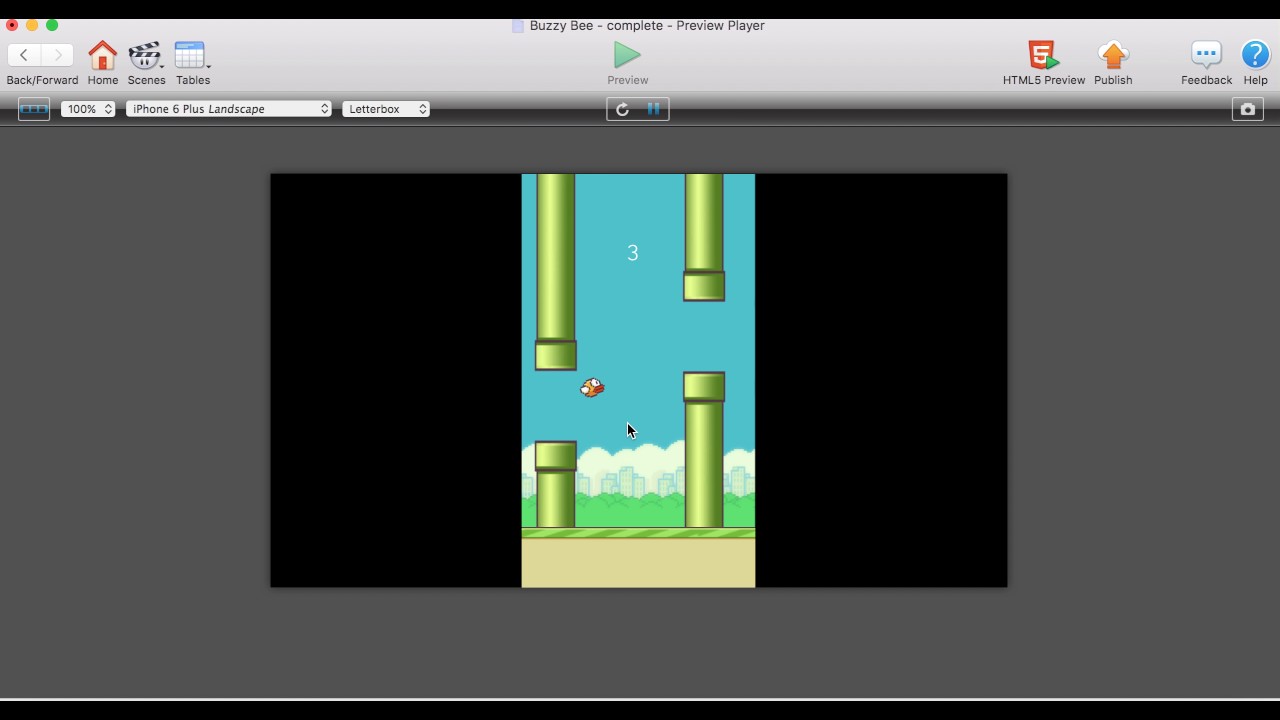Take a screenshot with the camera button
The width and height of the screenshot is (1280, 720).
pyautogui.click(x=1247, y=109)
